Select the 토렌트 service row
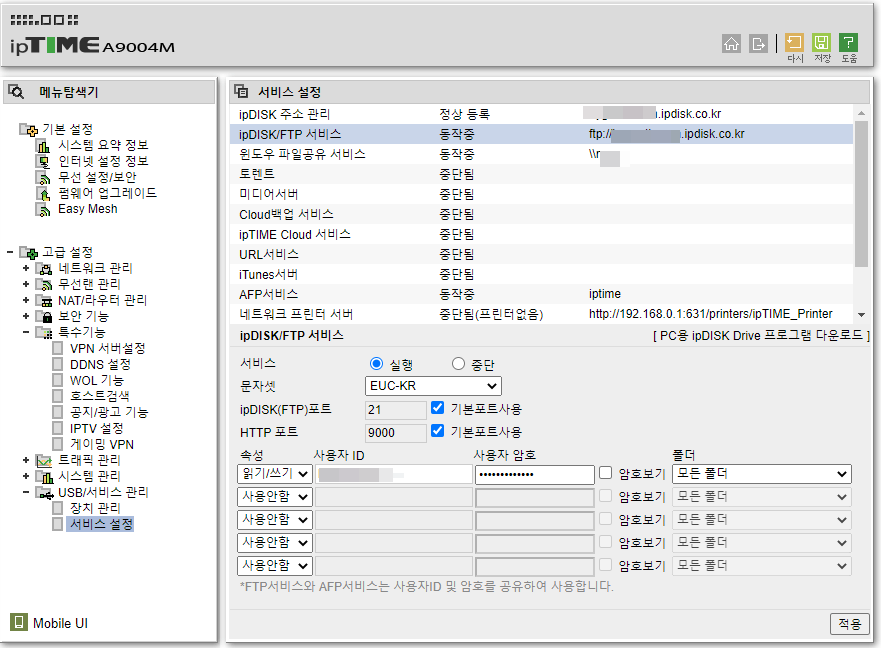881x648 pixels. (x=541, y=174)
